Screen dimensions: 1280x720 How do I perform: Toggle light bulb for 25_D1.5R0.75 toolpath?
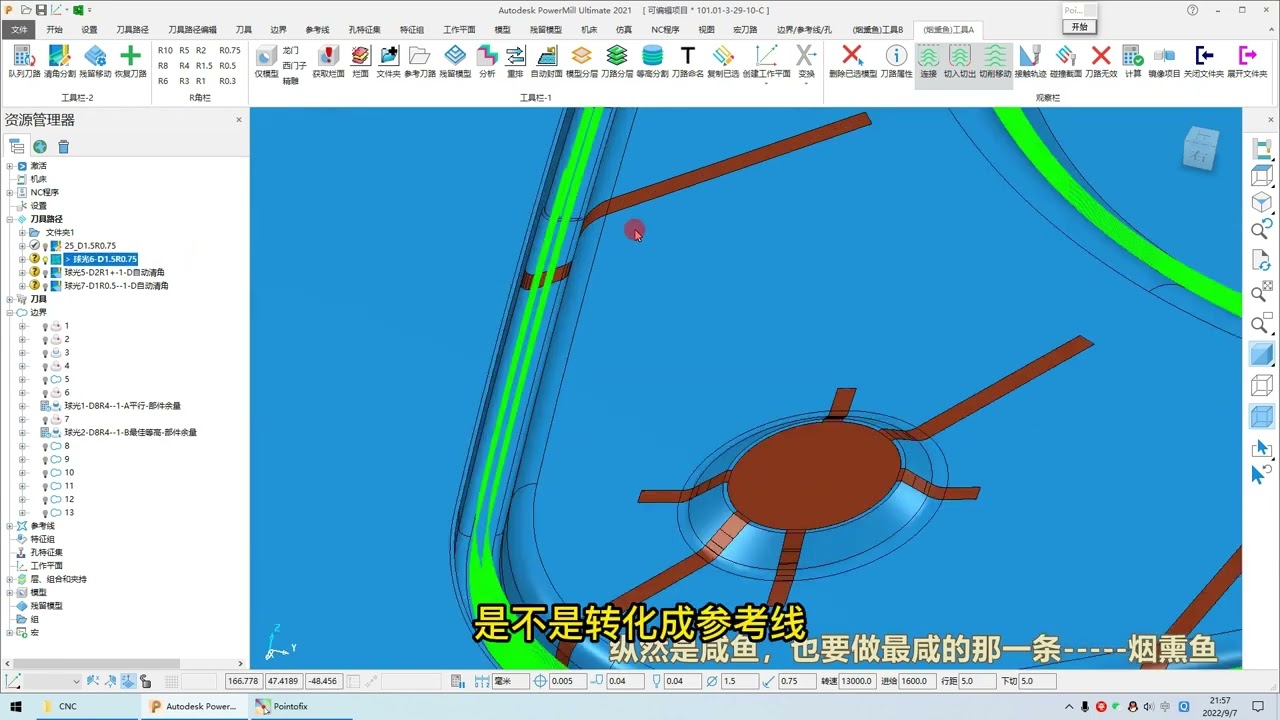45,246
